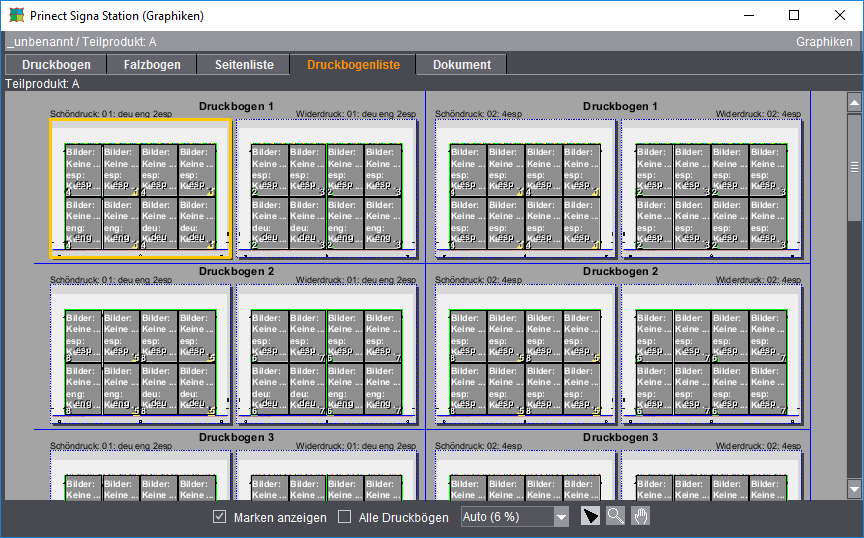Enable Alle Druckbögen checkbox
Viewport: 864px width, 538px height.
[345, 517]
